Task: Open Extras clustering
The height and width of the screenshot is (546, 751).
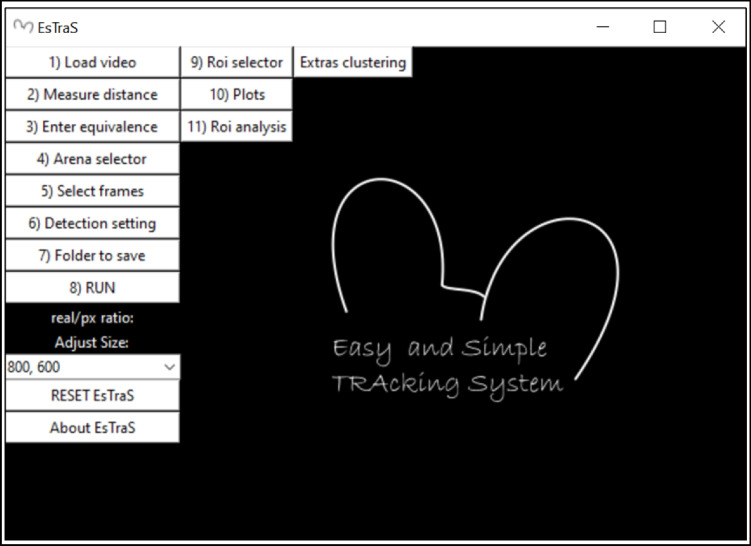Action: (x=353, y=62)
